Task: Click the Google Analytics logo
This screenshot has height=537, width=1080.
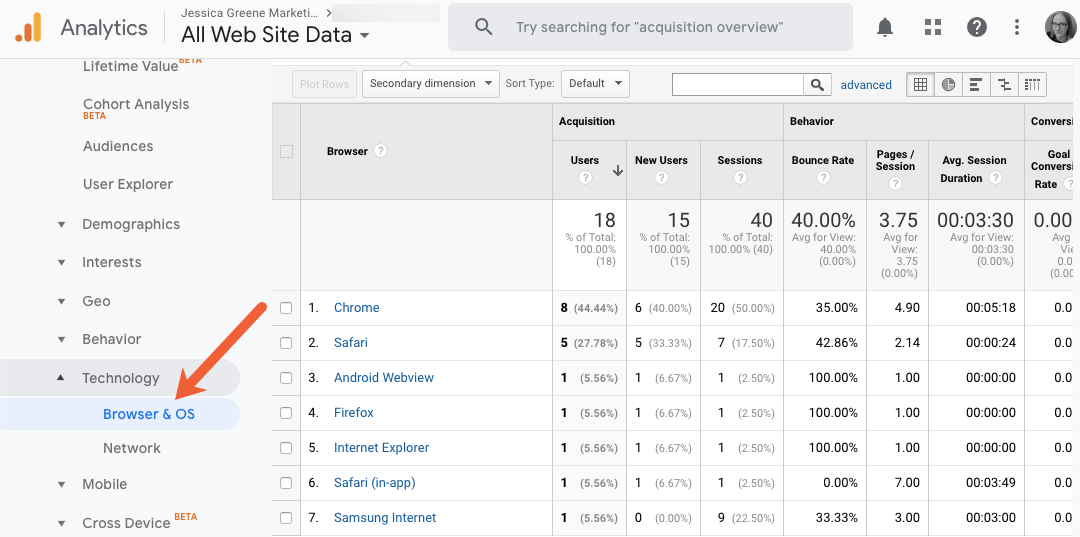Action: coord(29,28)
